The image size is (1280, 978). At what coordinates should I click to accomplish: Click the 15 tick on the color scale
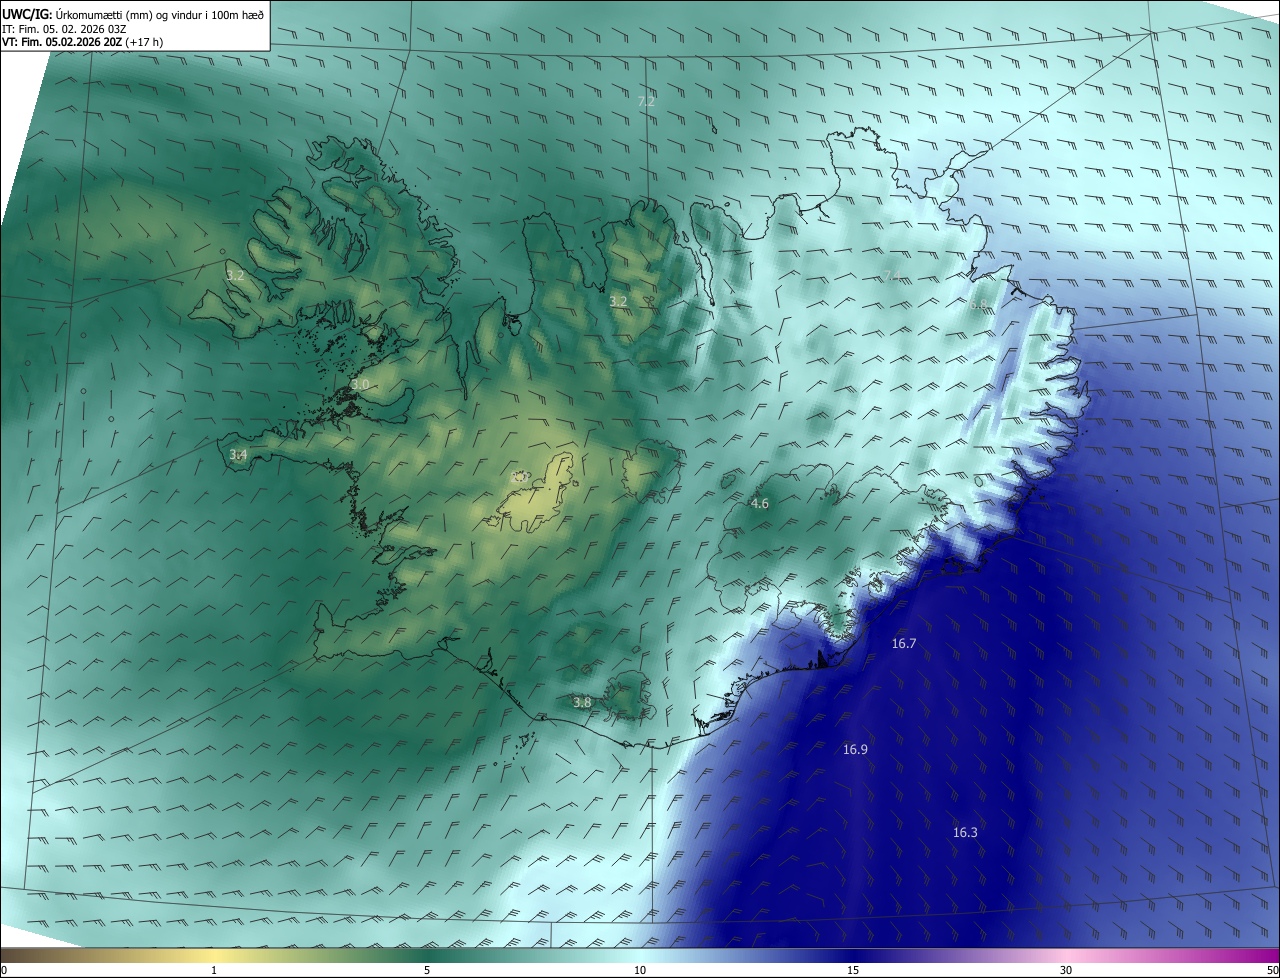853,970
